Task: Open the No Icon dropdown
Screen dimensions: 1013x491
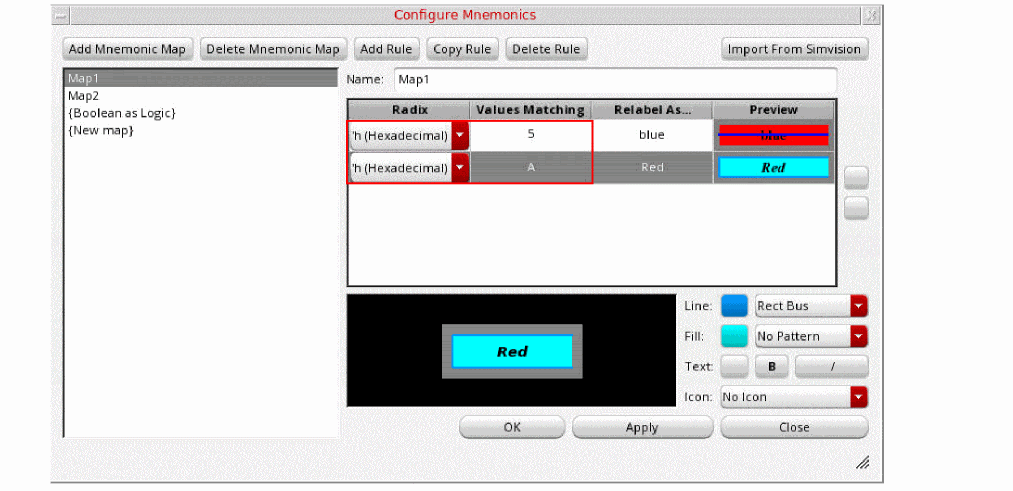Action: (x=794, y=397)
